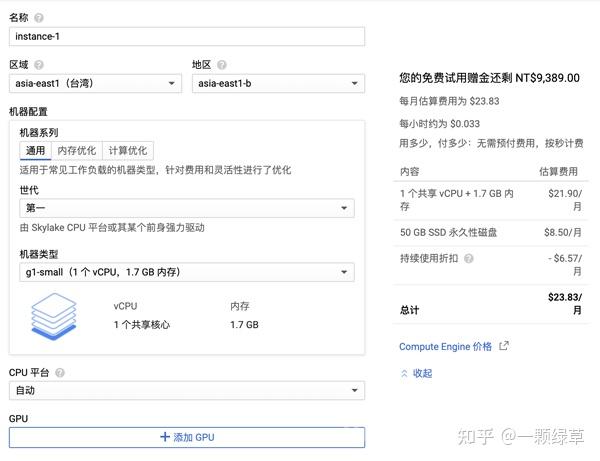Click the 1.7 GB 内存 value
Screen dimensions: 600x461
coord(244,325)
